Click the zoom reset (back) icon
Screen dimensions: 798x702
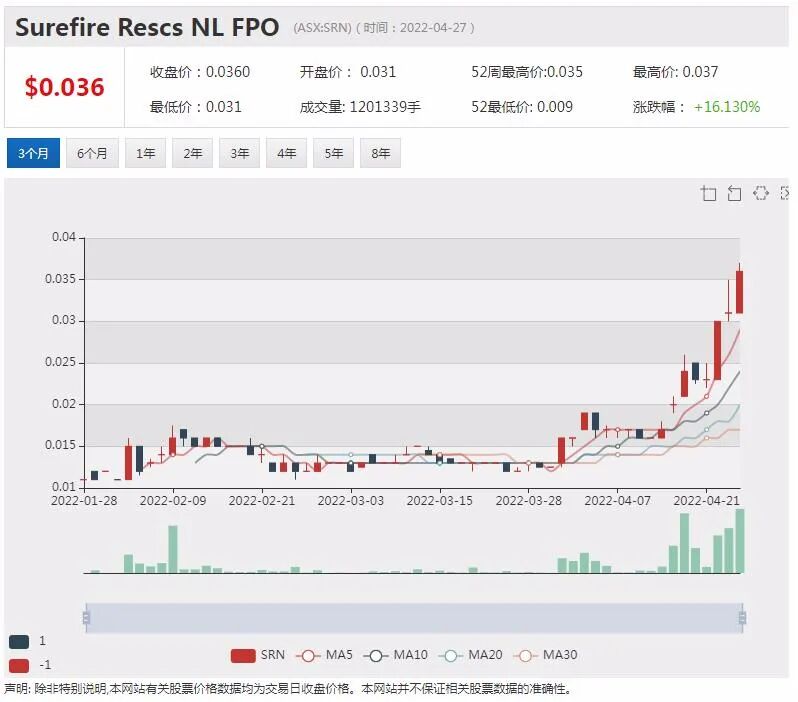coord(734,193)
